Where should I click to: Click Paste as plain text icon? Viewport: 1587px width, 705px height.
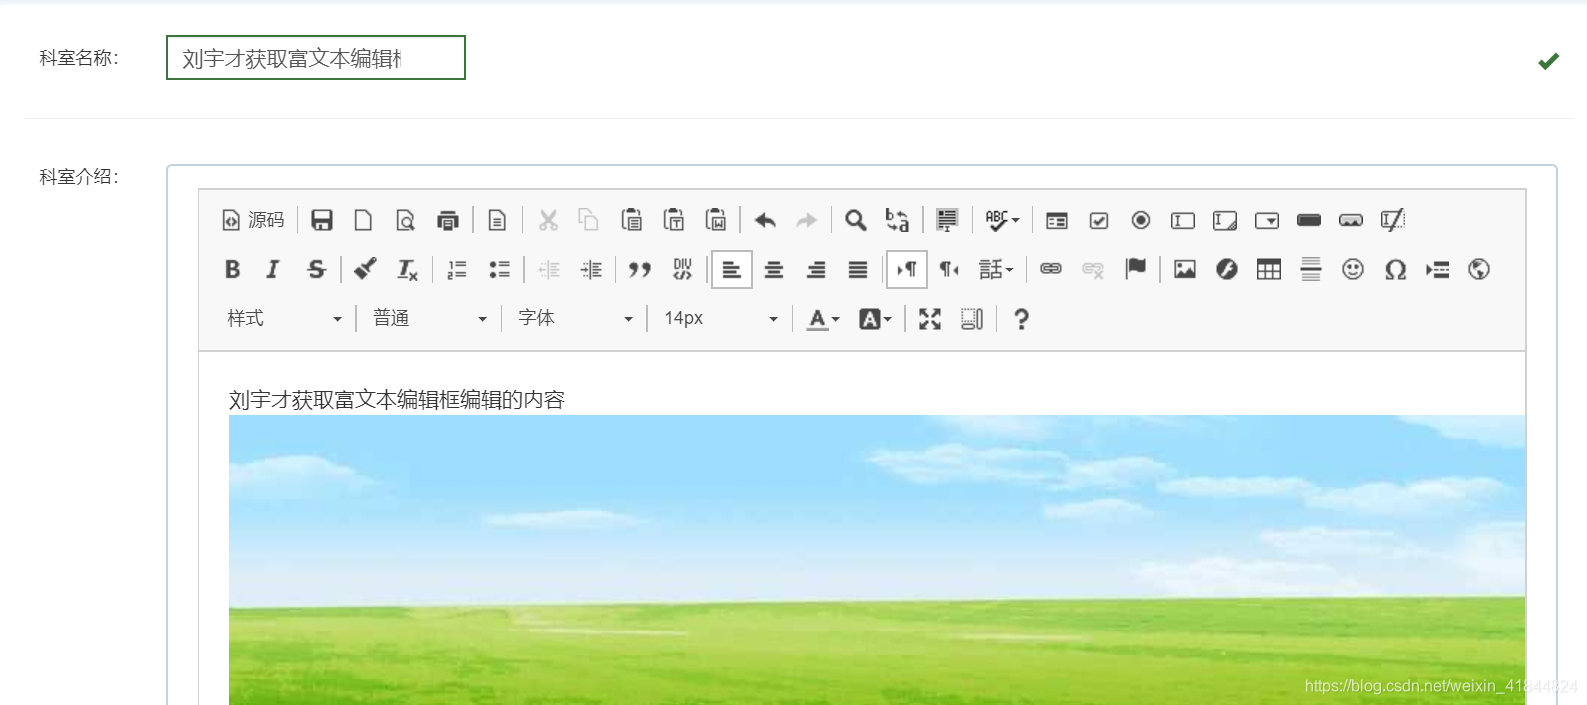click(674, 220)
